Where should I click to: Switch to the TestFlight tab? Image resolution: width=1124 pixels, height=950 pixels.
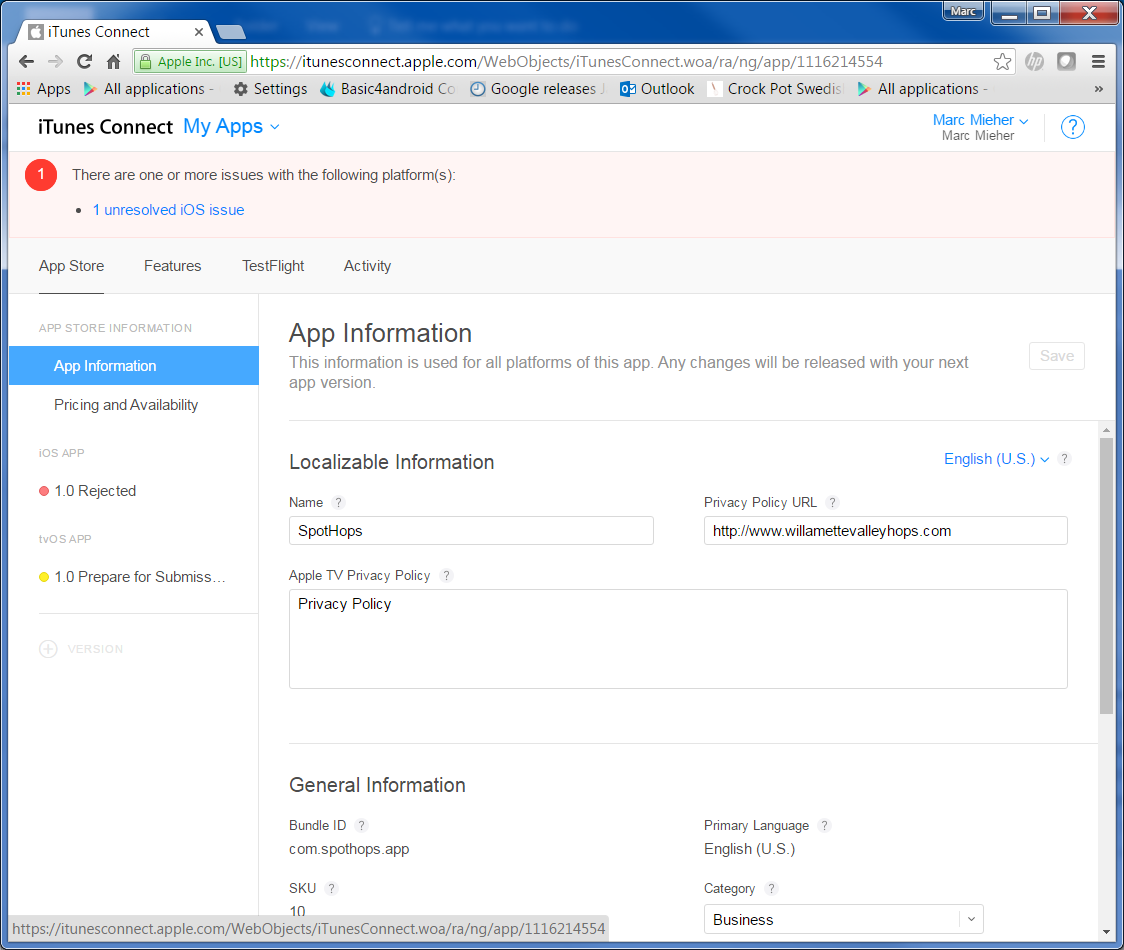coord(273,266)
